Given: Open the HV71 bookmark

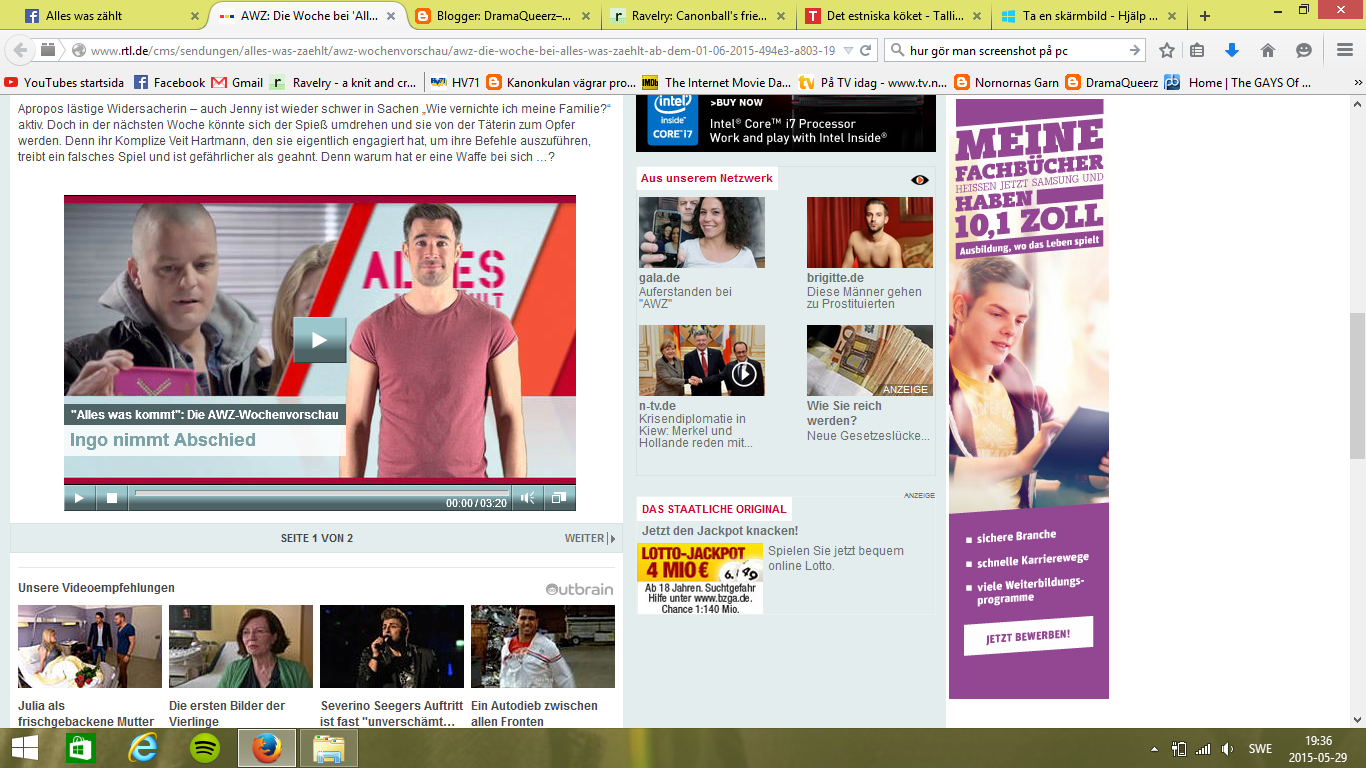Looking at the screenshot, I should (x=456, y=83).
